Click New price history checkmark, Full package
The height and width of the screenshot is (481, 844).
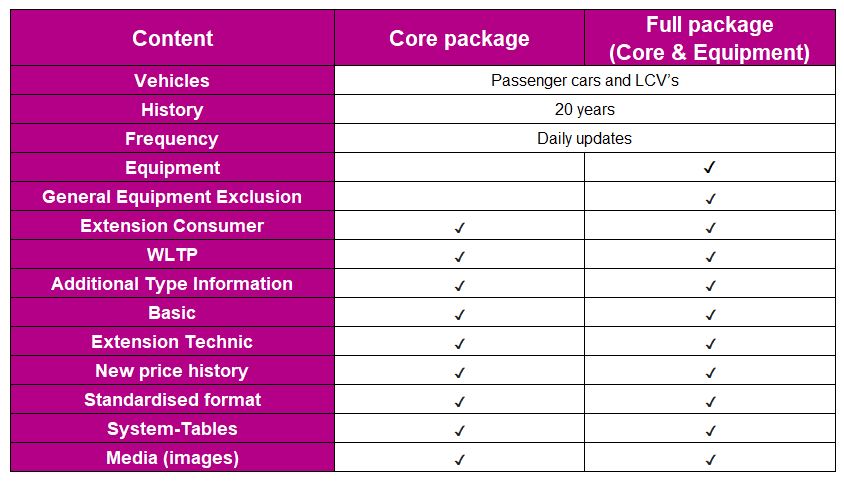point(710,372)
